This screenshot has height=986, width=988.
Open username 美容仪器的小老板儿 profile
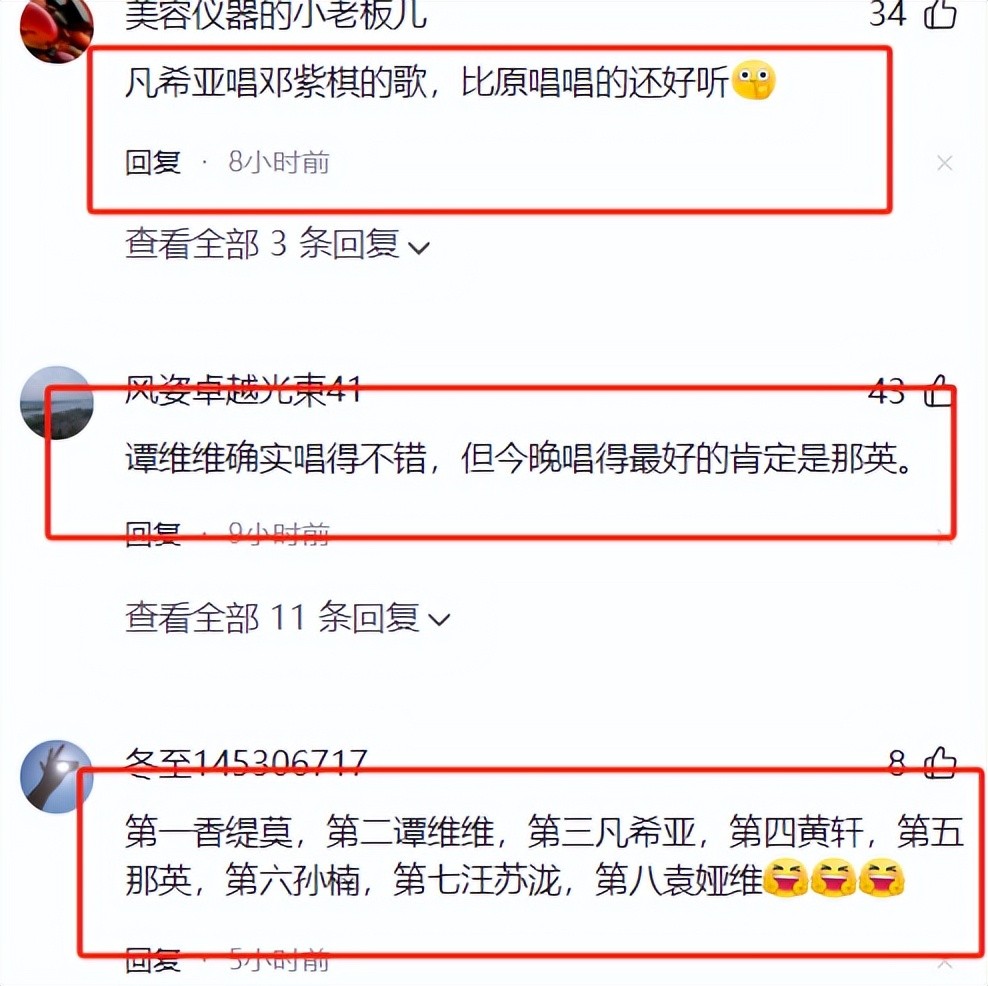[276, 15]
